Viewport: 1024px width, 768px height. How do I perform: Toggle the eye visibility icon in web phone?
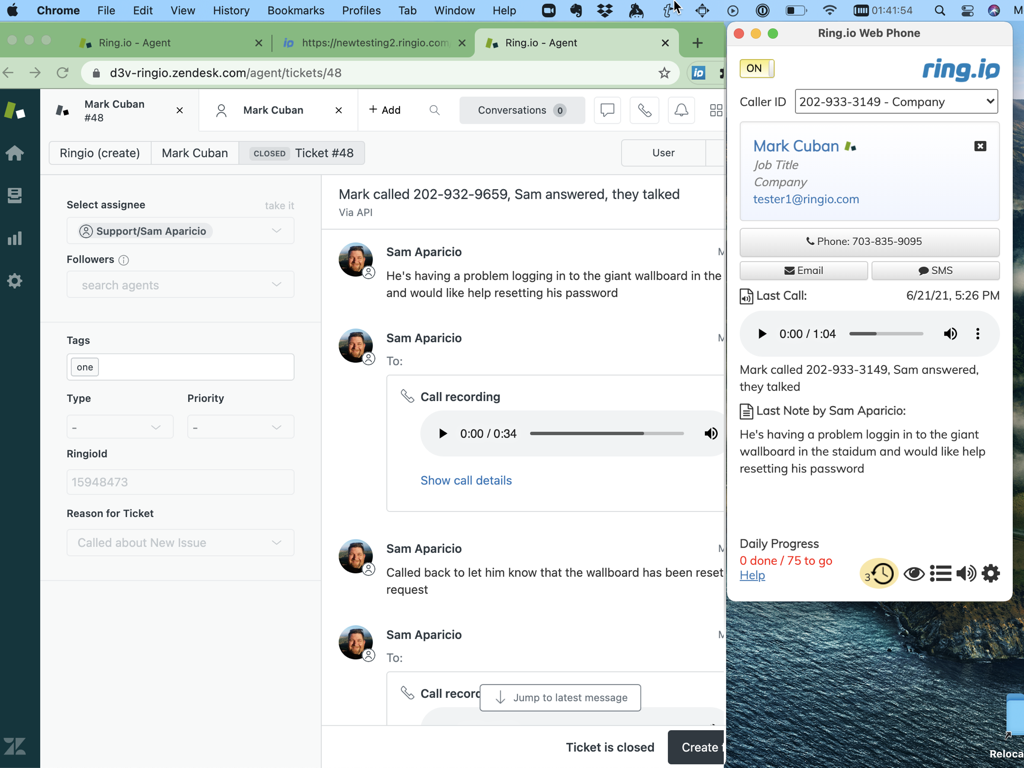click(x=914, y=573)
